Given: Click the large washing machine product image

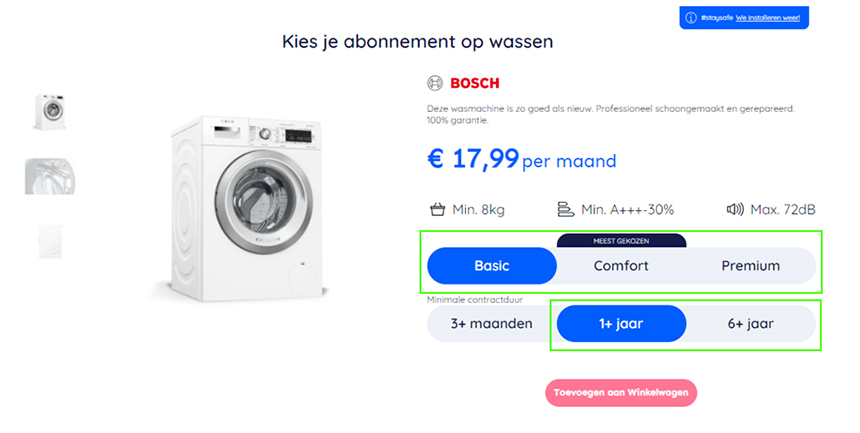Looking at the screenshot, I should 247,206.
